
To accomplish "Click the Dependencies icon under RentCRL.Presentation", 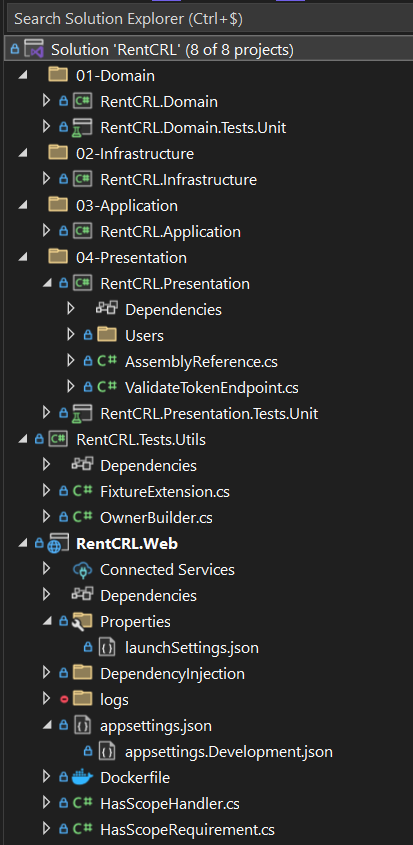I will point(107,309).
